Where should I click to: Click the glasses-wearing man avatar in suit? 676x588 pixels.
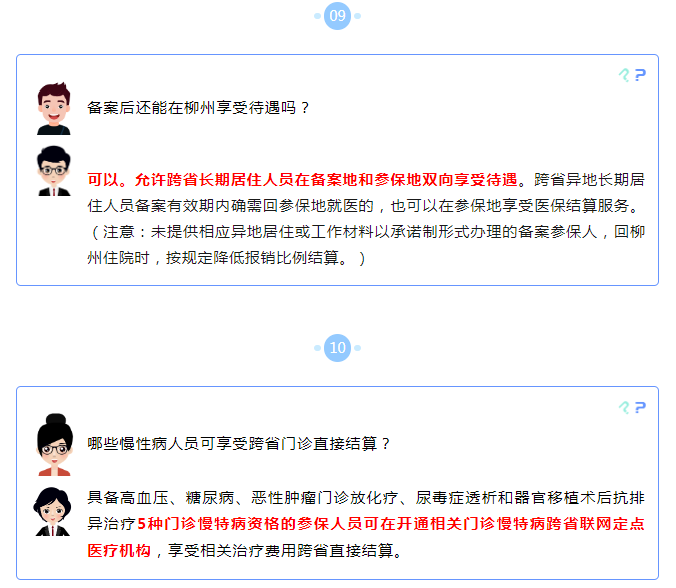pos(53,171)
